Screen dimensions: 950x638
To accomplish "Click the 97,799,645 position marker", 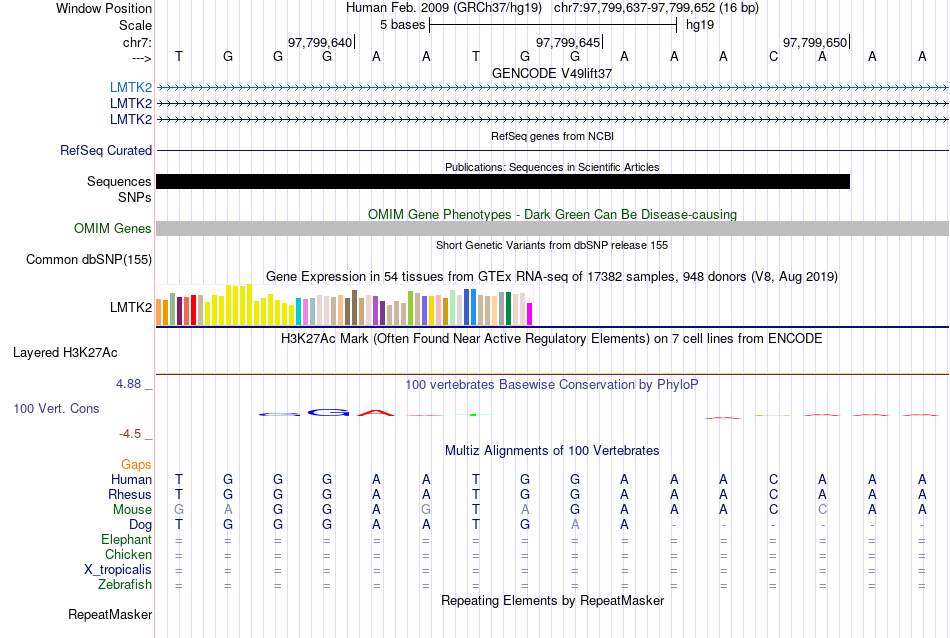I will coord(568,42).
